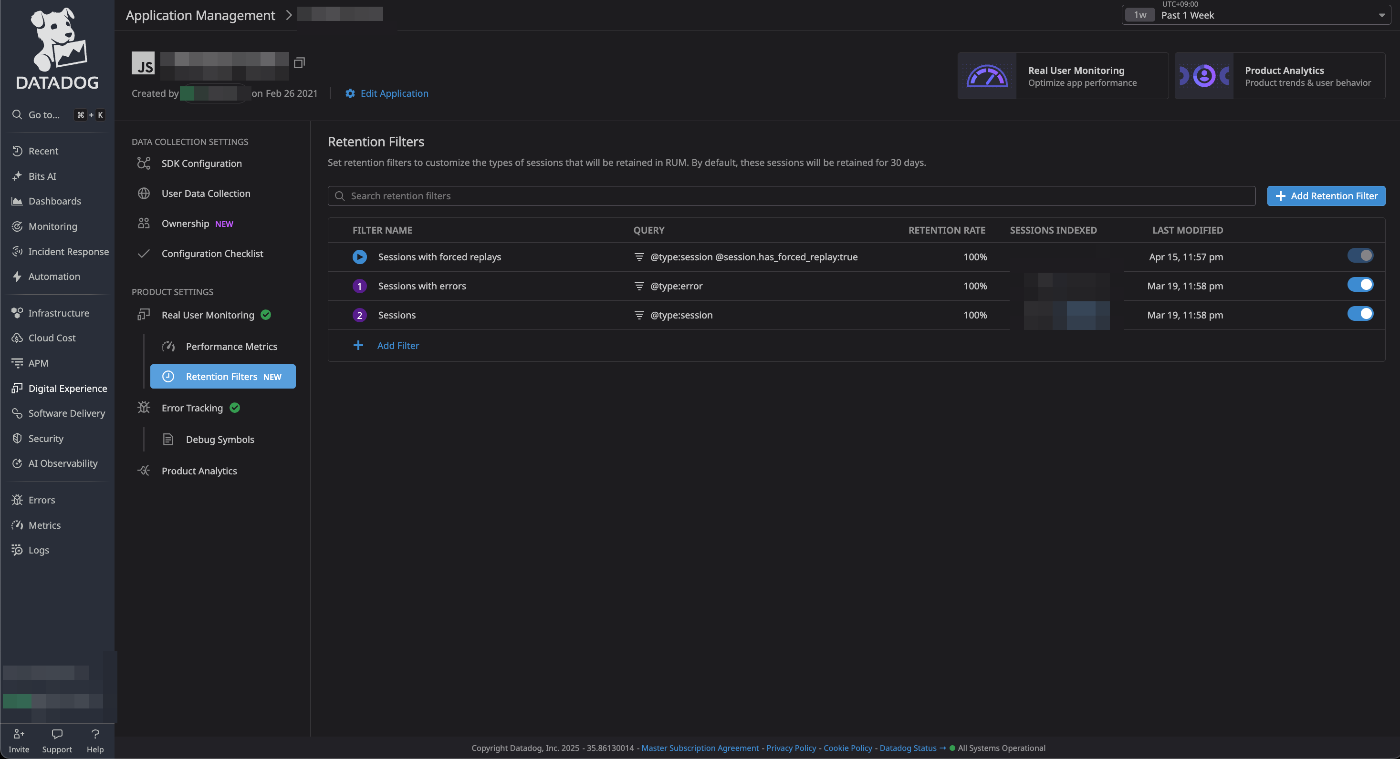
Task: Click the Logs sidebar icon
Action: (17, 550)
